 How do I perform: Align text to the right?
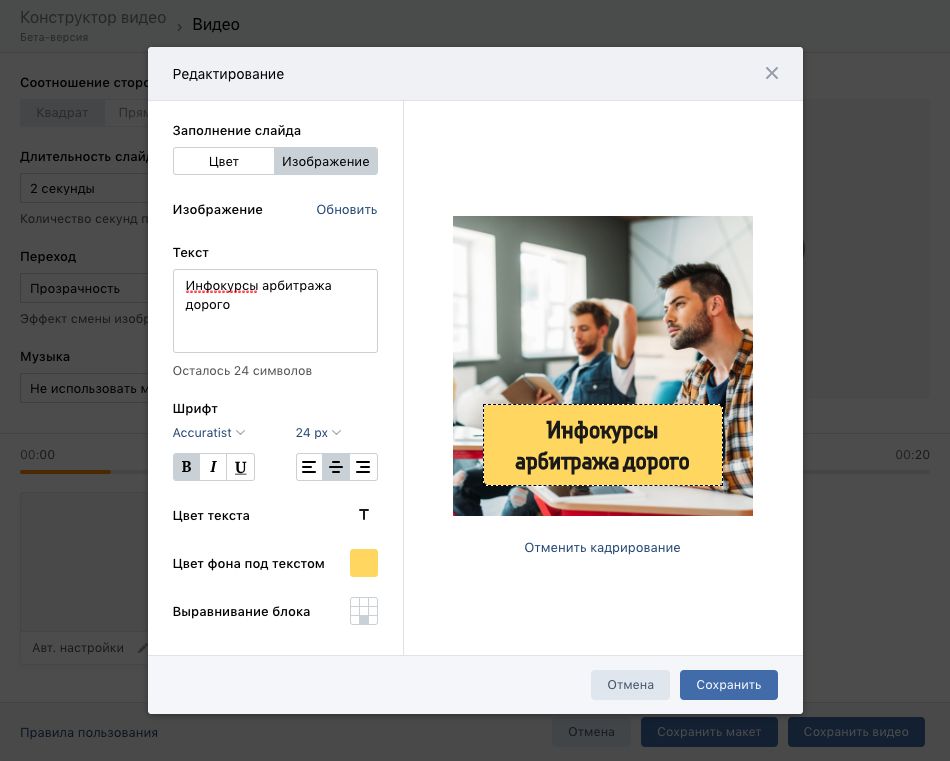(x=363, y=466)
